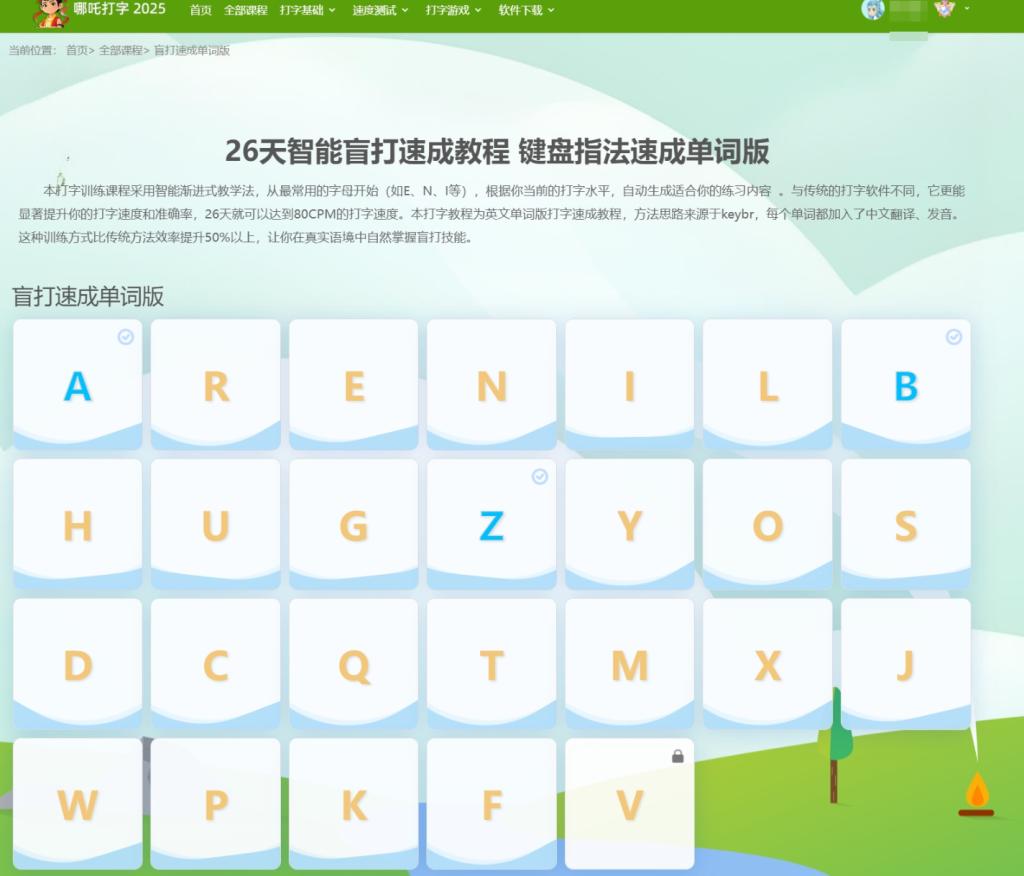
Task: Select the letter Q lesson card
Action: [x=353, y=664]
